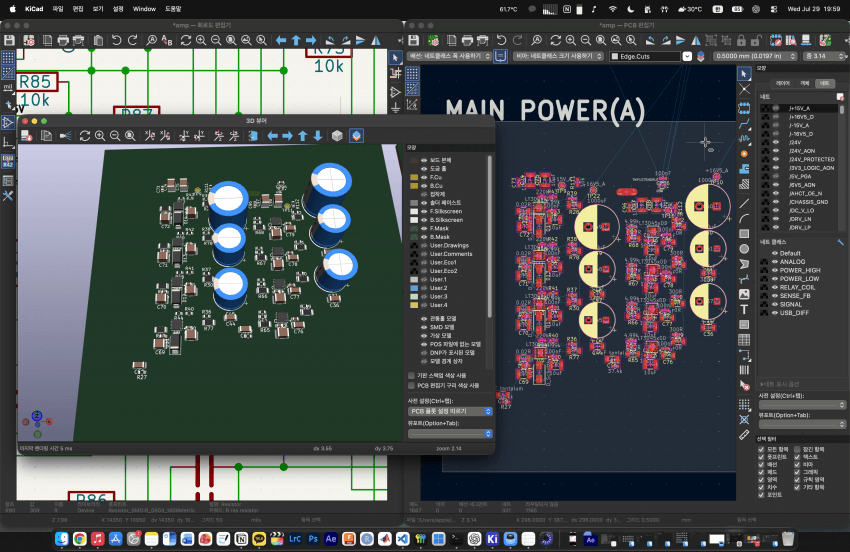Select the measure ruler tool

744,435
